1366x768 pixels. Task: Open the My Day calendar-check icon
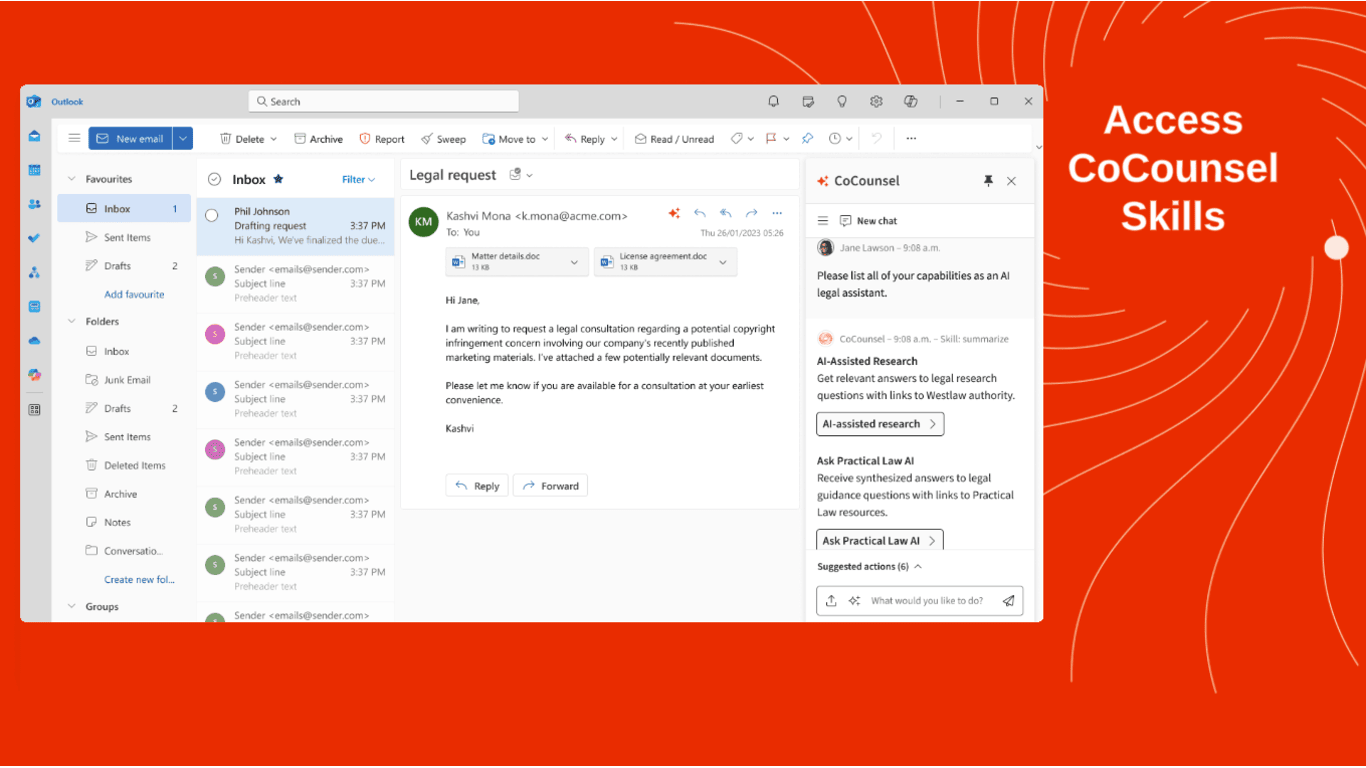808,101
